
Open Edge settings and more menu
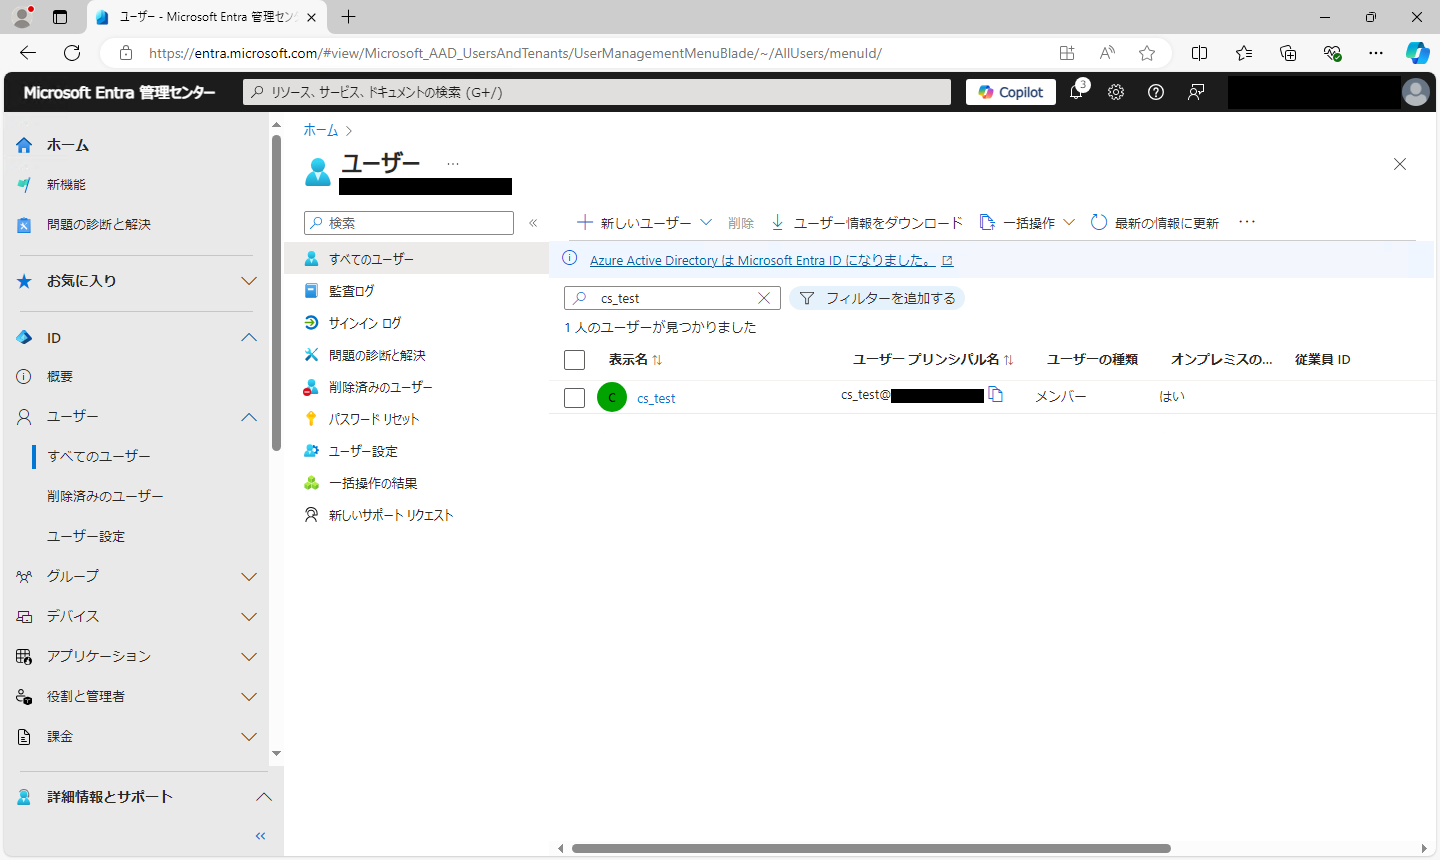(1376, 53)
